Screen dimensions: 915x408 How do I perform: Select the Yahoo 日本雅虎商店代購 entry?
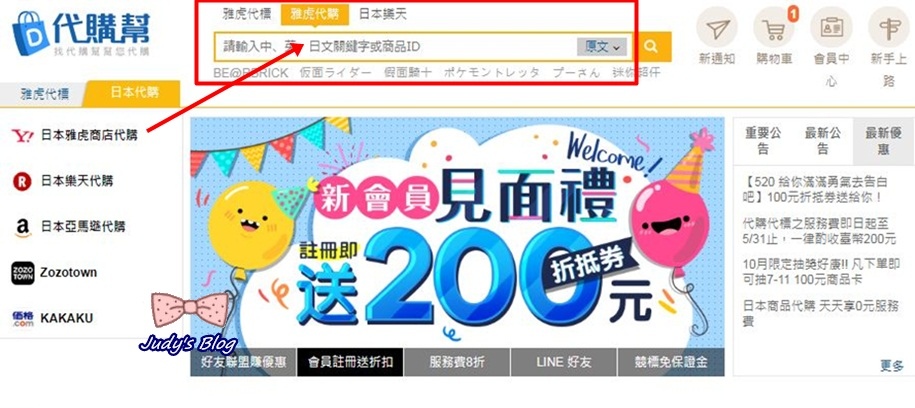75,136
